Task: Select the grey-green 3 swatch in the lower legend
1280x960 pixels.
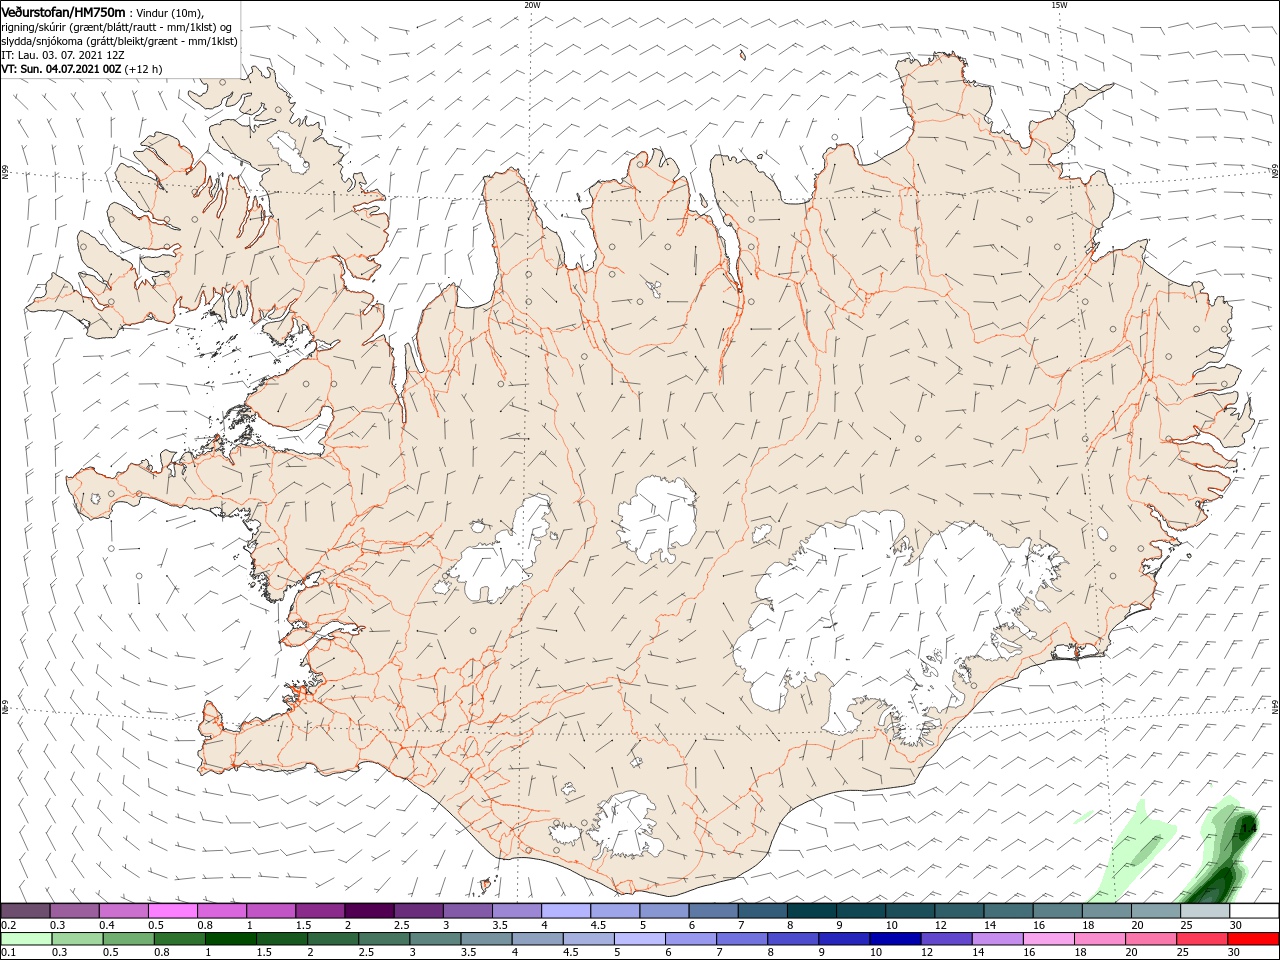Action: pos(436,939)
